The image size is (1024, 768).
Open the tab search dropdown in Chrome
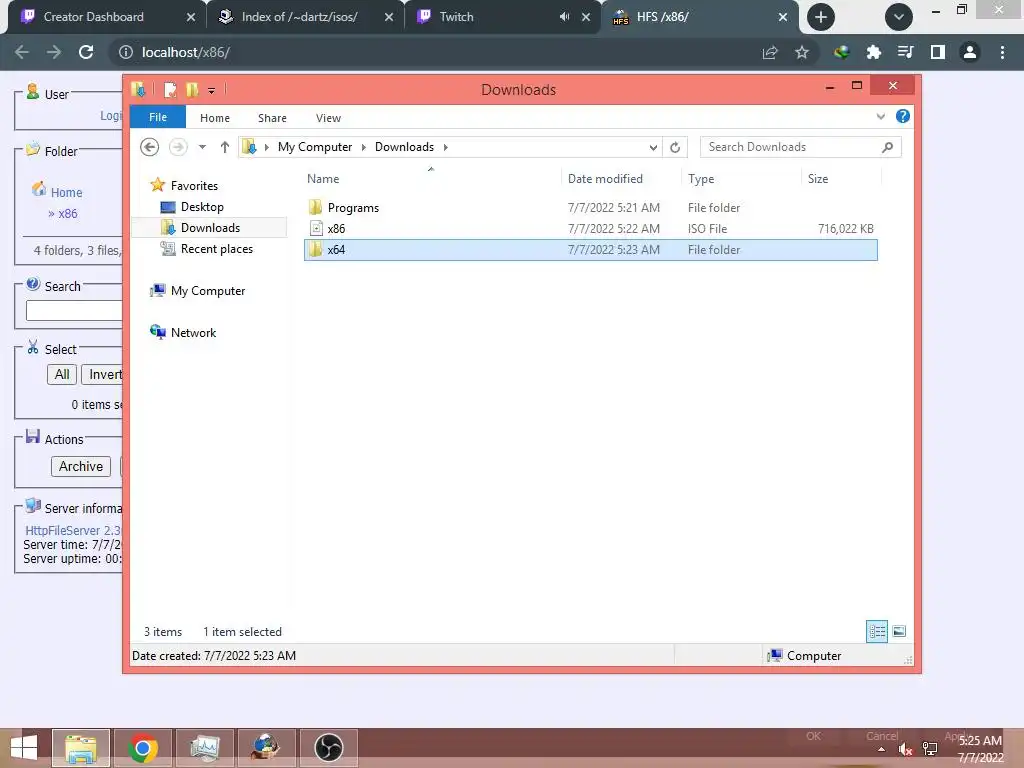pos(899,17)
